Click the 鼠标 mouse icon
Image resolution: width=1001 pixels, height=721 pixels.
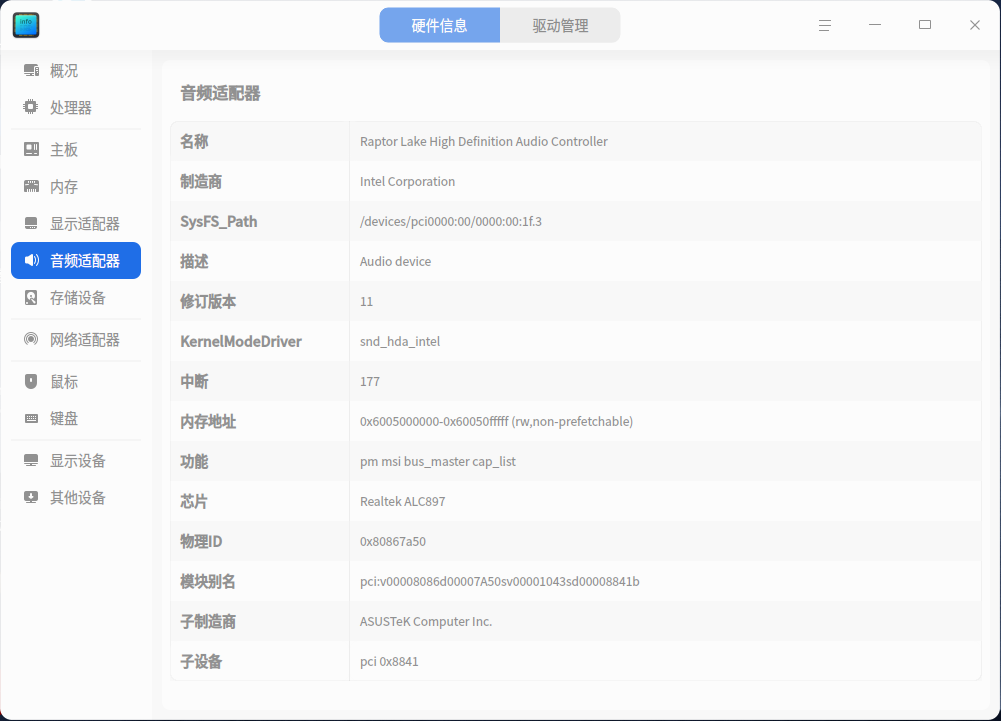coord(31,382)
